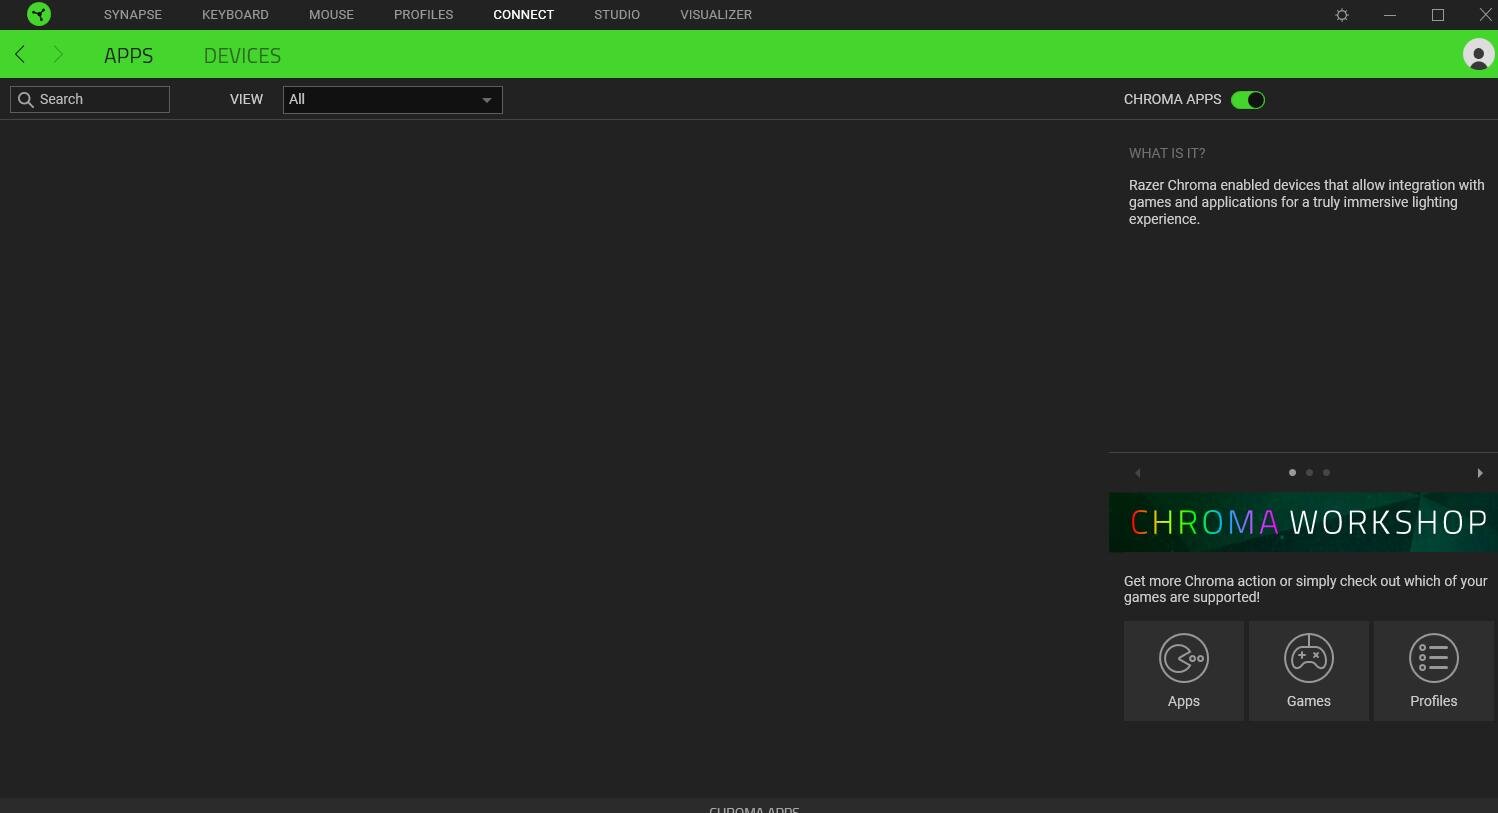Go back with the left chevron
Screen dimensions: 1498x813
pyautogui.click(x=20, y=54)
